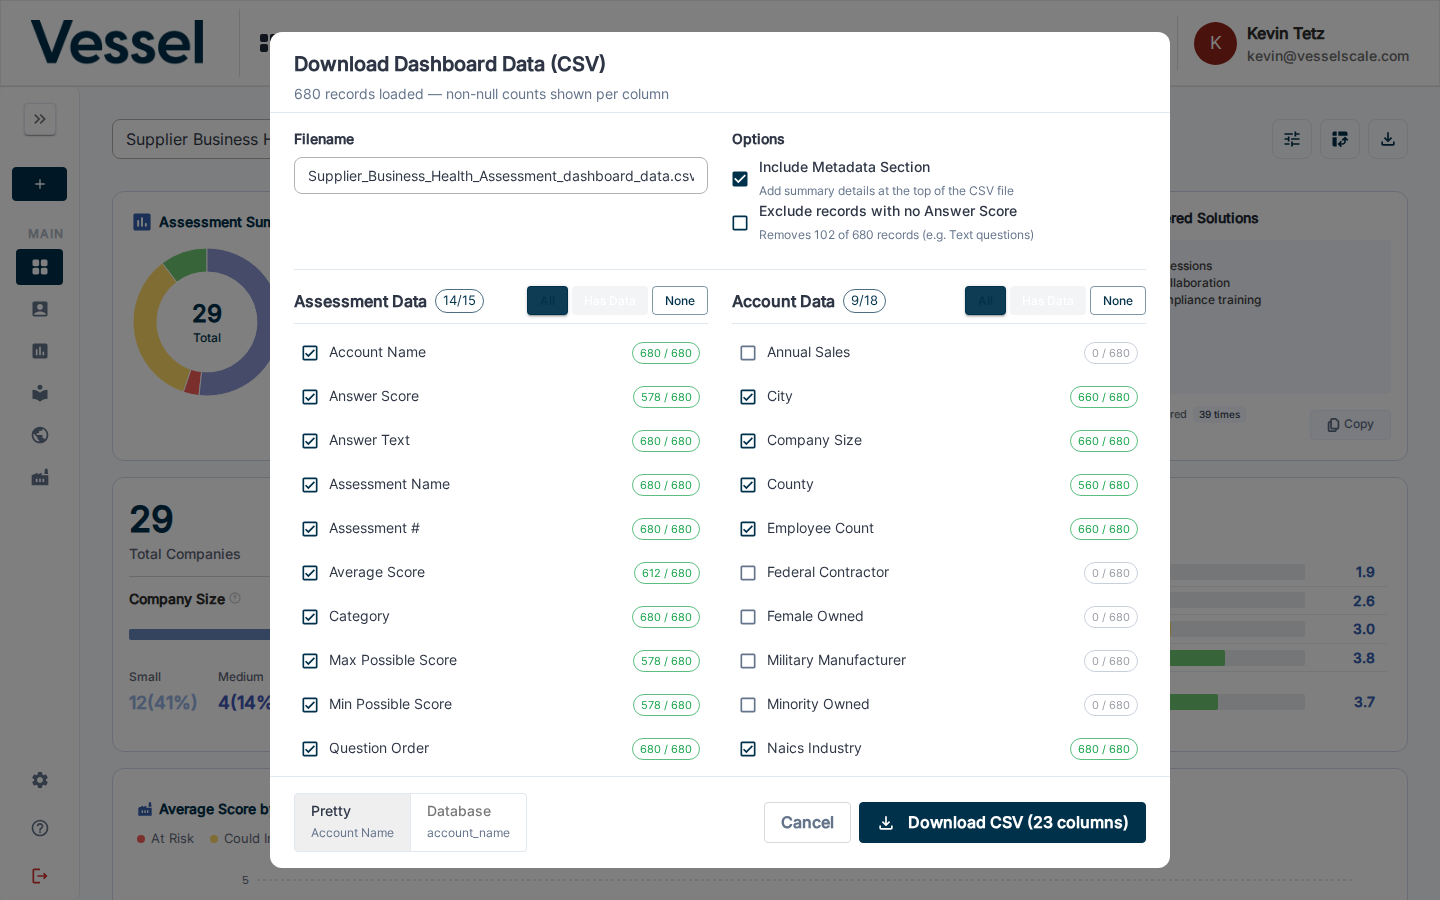Uncheck the Company Size column
Viewport: 1440px width, 900px height.
748,441
